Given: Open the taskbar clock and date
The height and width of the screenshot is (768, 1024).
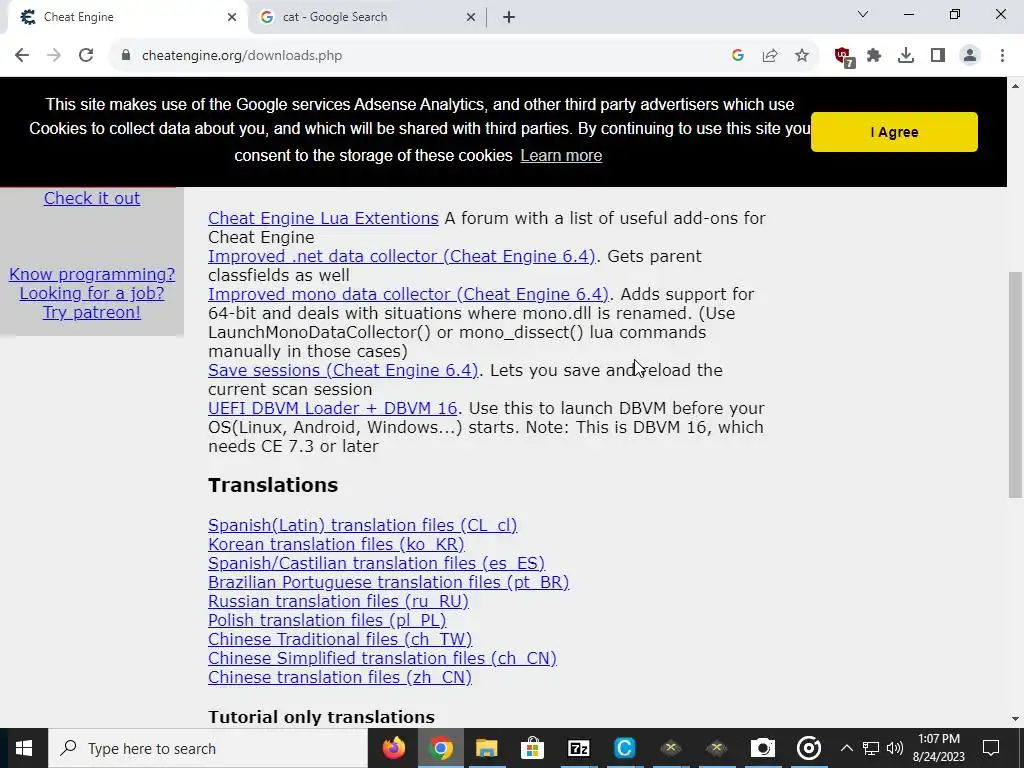Looking at the screenshot, I should (x=938, y=748).
